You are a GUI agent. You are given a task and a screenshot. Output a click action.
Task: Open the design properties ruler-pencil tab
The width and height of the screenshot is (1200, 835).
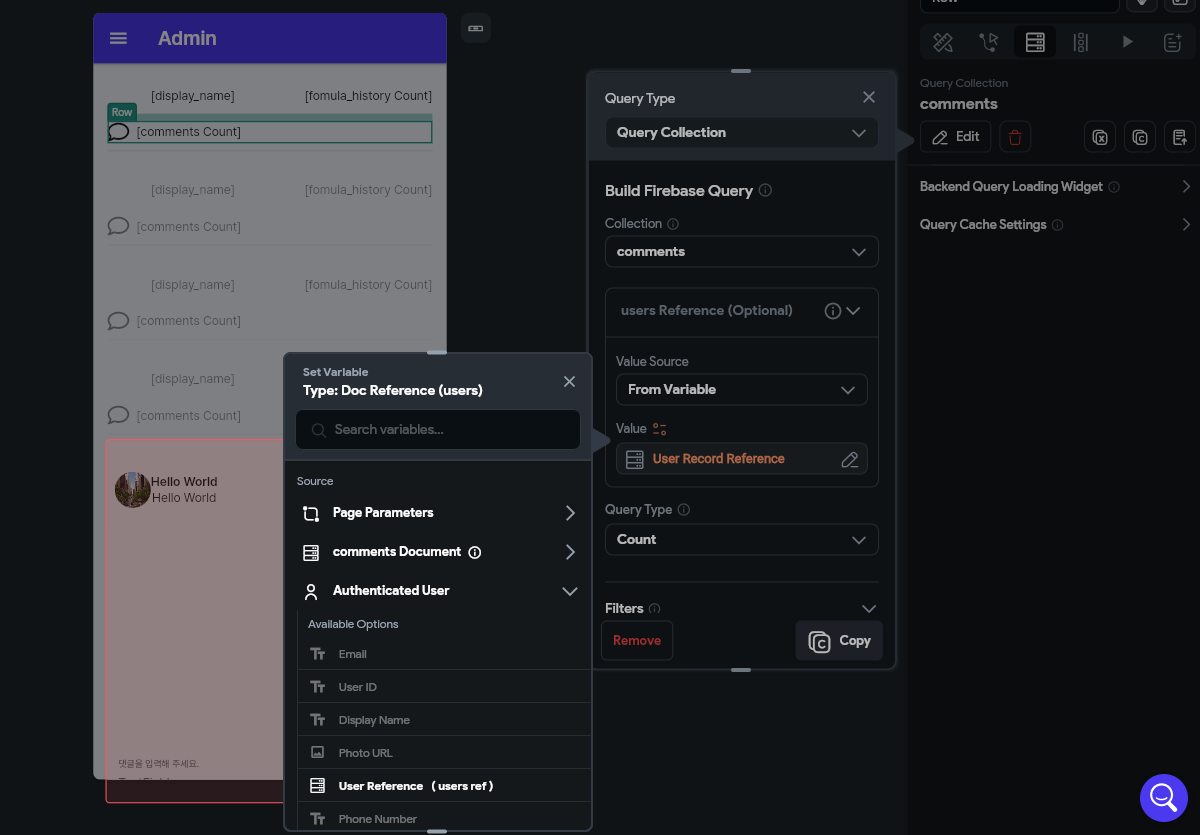[943, 42]
